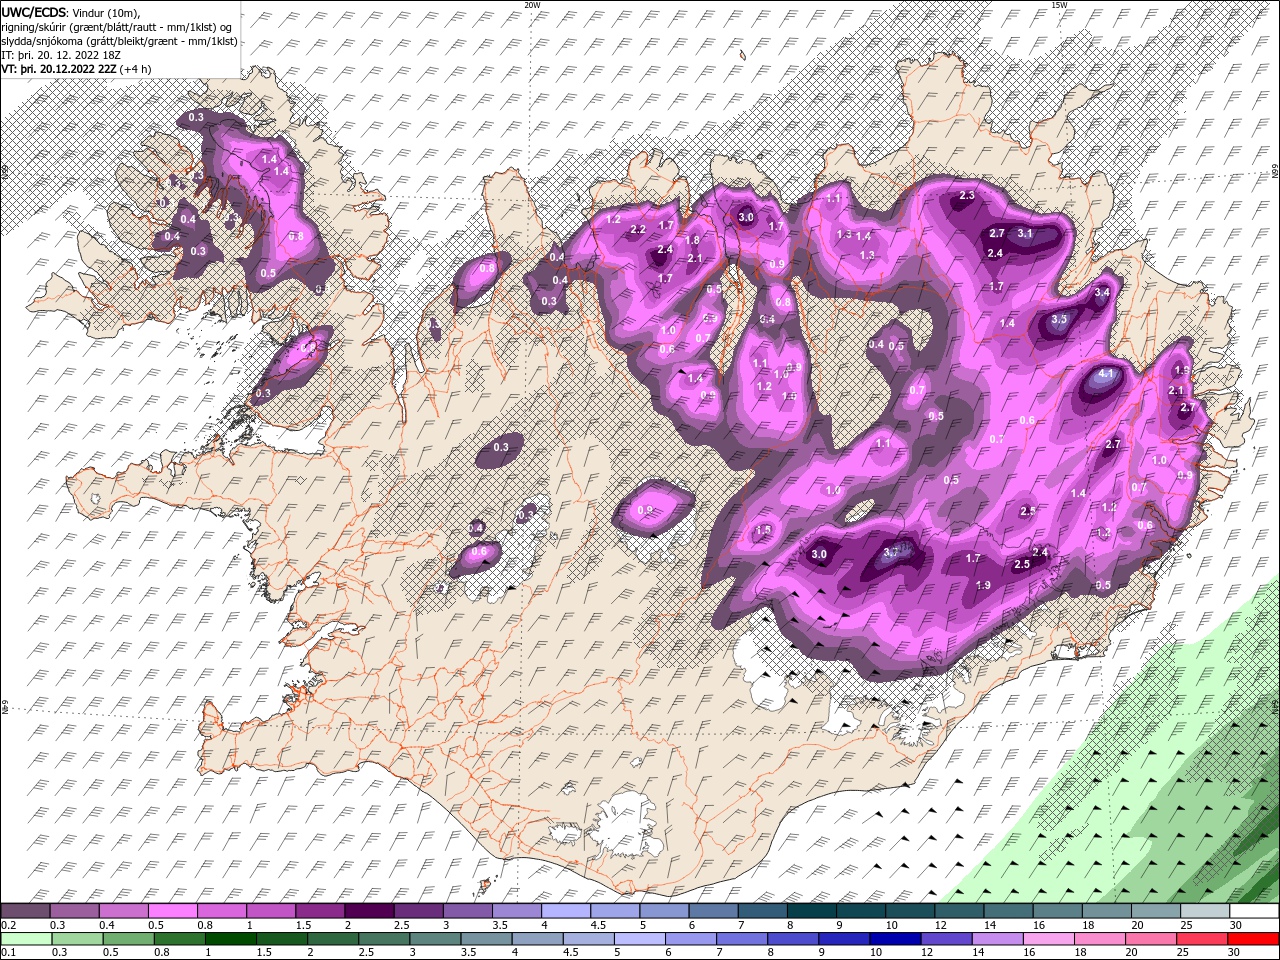Click the '1.8' snowfall value on map
This screenshot has width=1280, height=960.
(x=692, y=241)
